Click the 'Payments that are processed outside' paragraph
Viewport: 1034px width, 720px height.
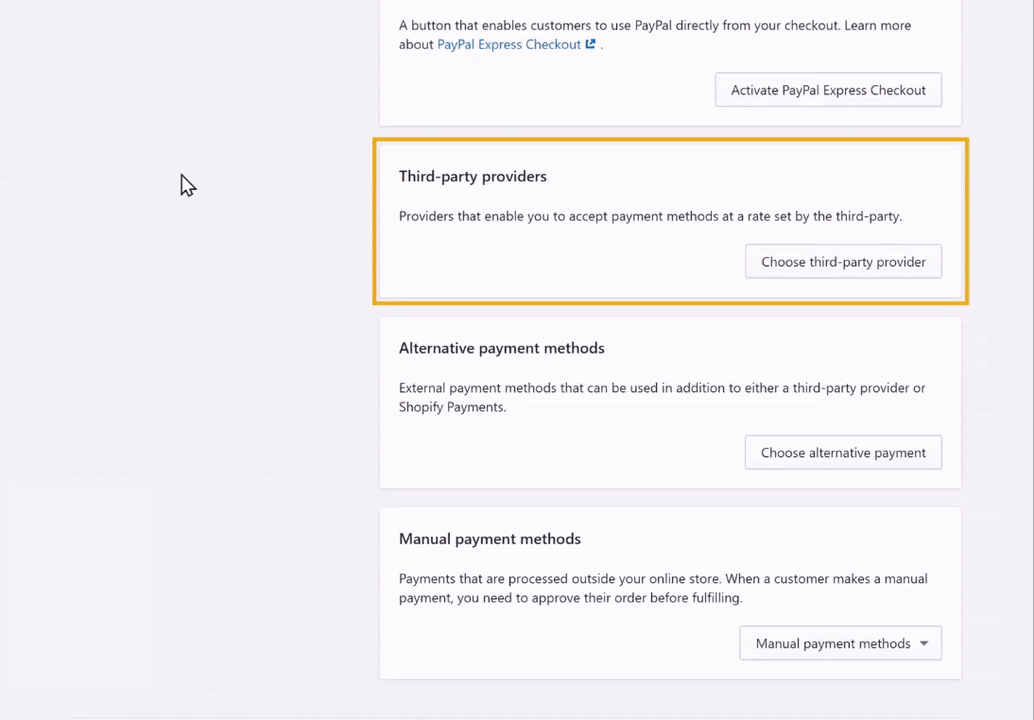pyautogui.click(x=663, y=588)
